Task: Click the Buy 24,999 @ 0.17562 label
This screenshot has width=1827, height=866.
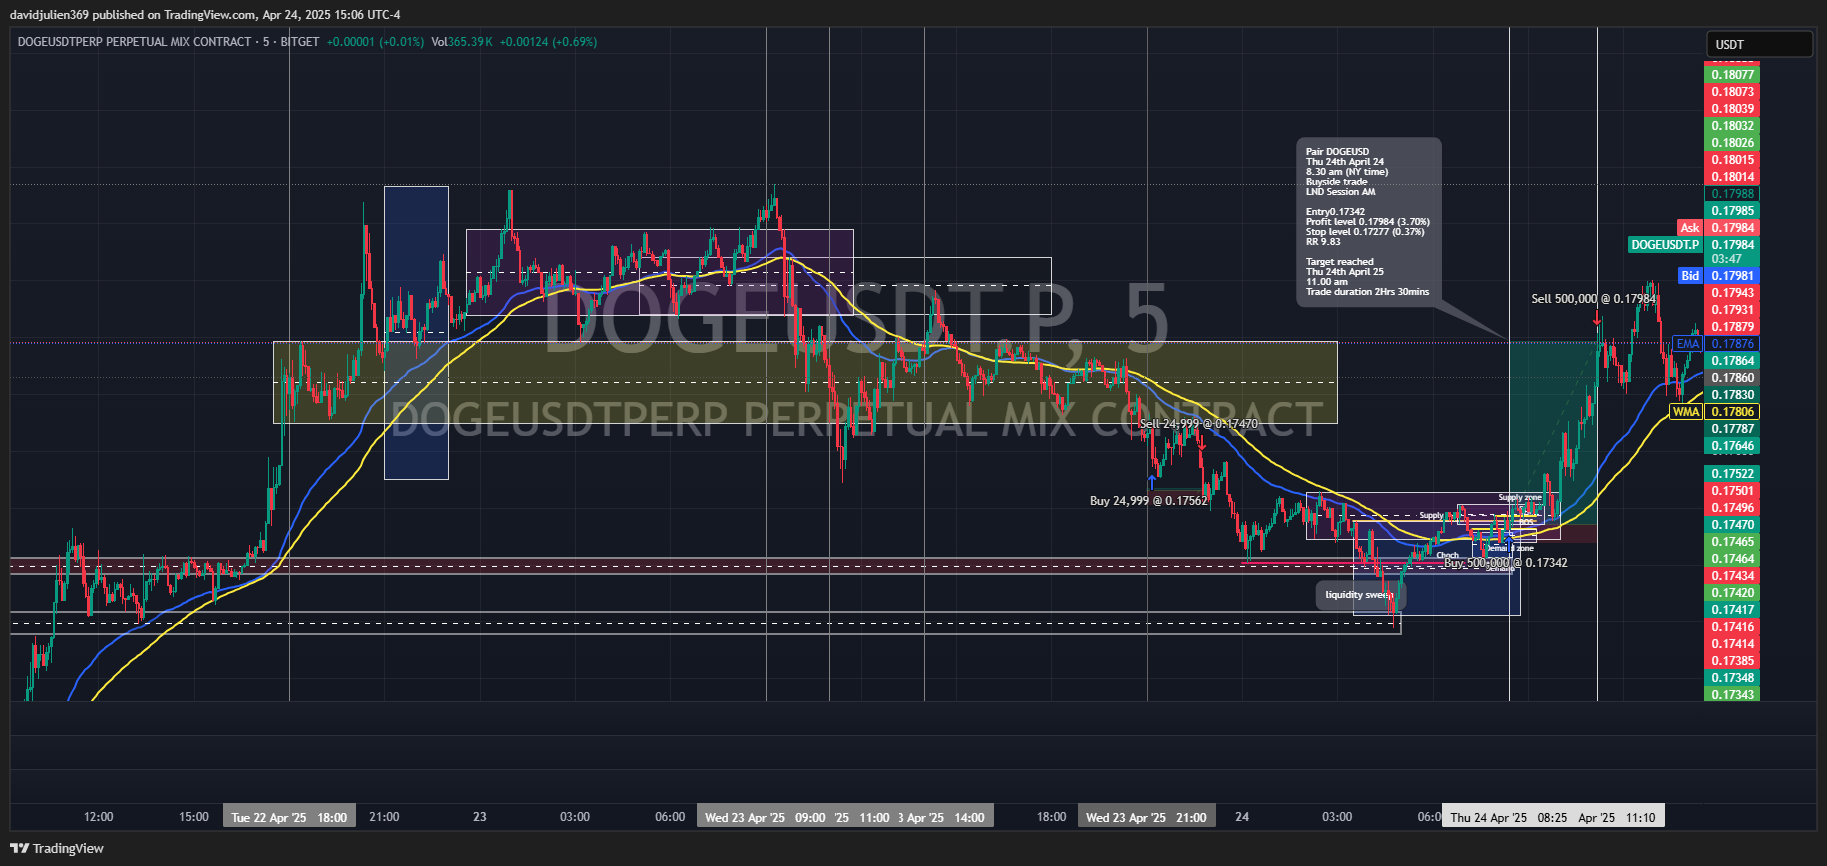Action: point(1148,501)
